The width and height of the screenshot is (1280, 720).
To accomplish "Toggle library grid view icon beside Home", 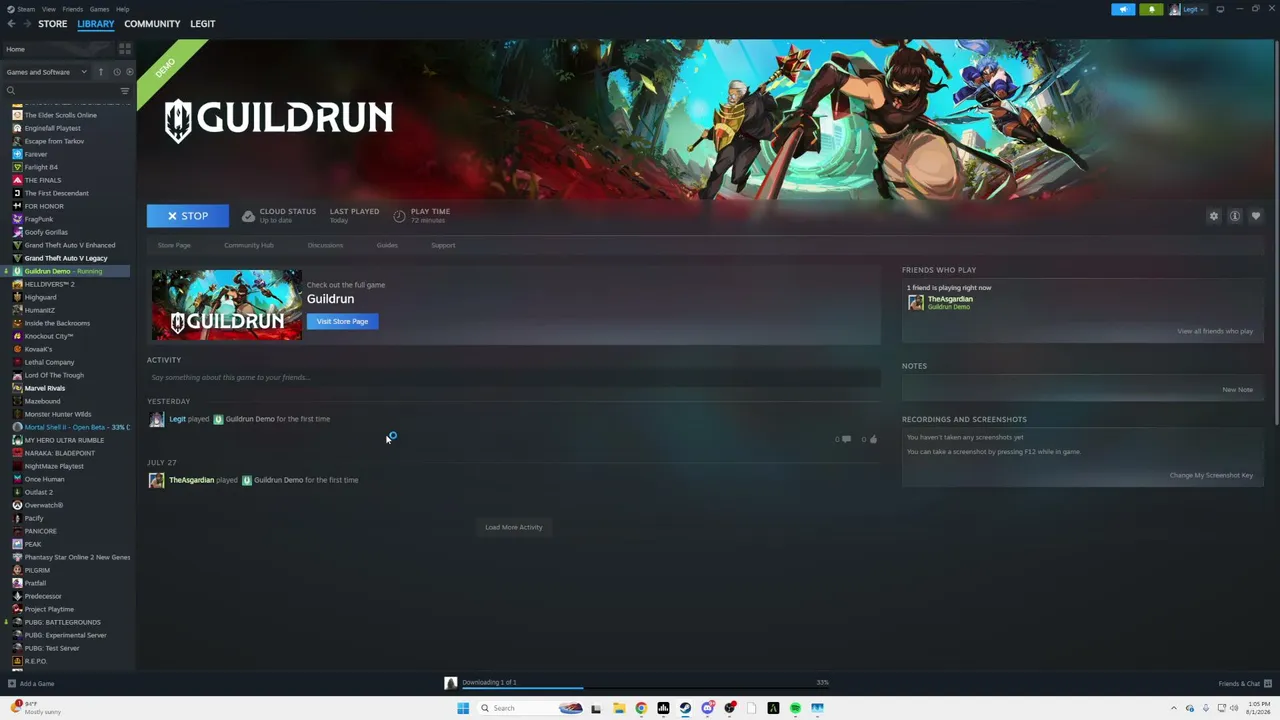I will (125, 48).
